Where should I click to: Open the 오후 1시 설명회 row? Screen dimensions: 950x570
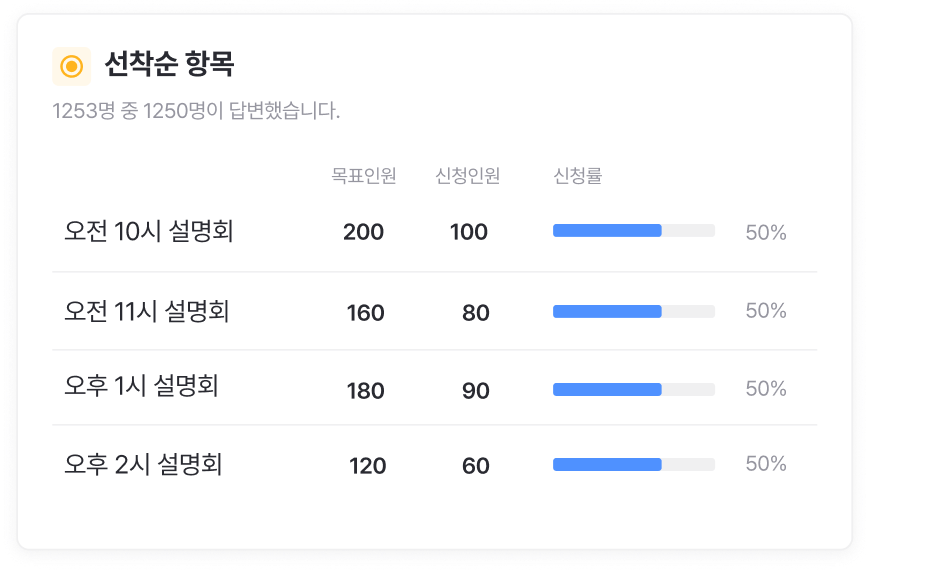(x=141, y=387)
